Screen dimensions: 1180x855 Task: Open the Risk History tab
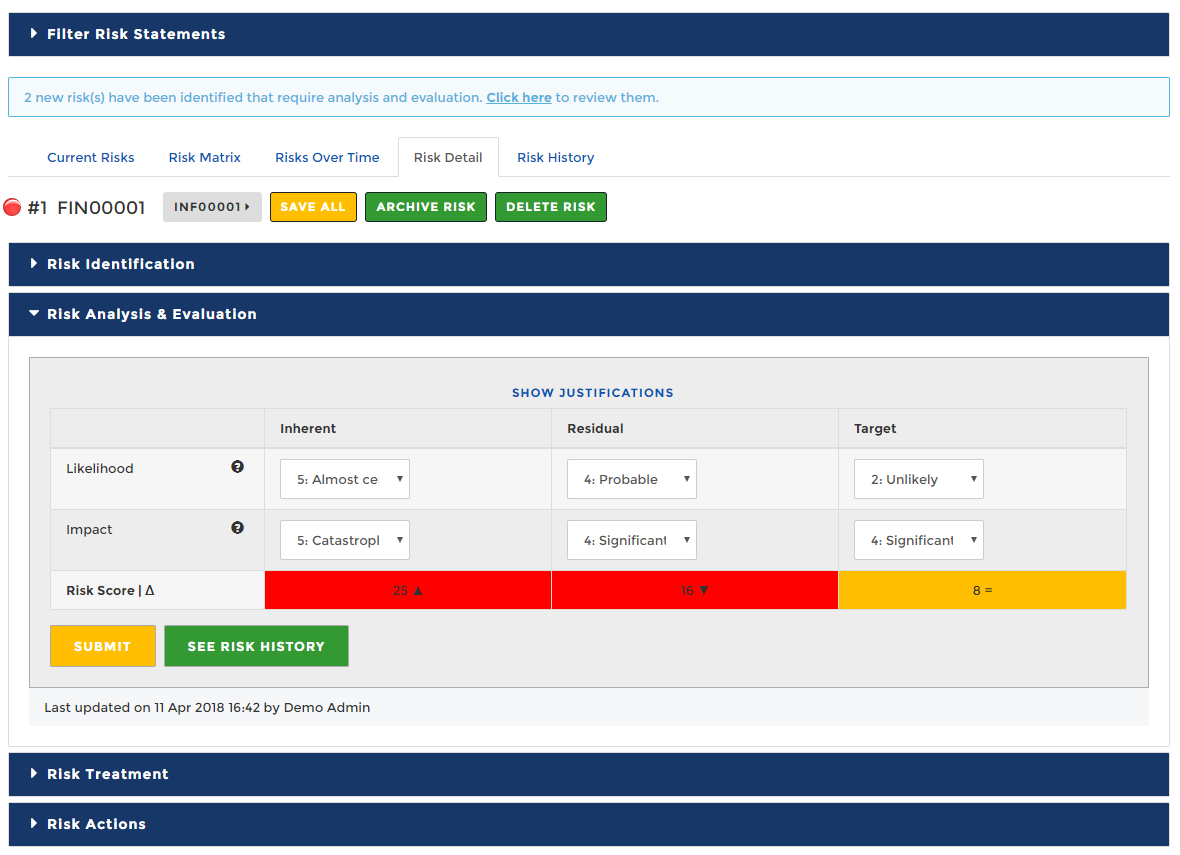tap(555, 157)
